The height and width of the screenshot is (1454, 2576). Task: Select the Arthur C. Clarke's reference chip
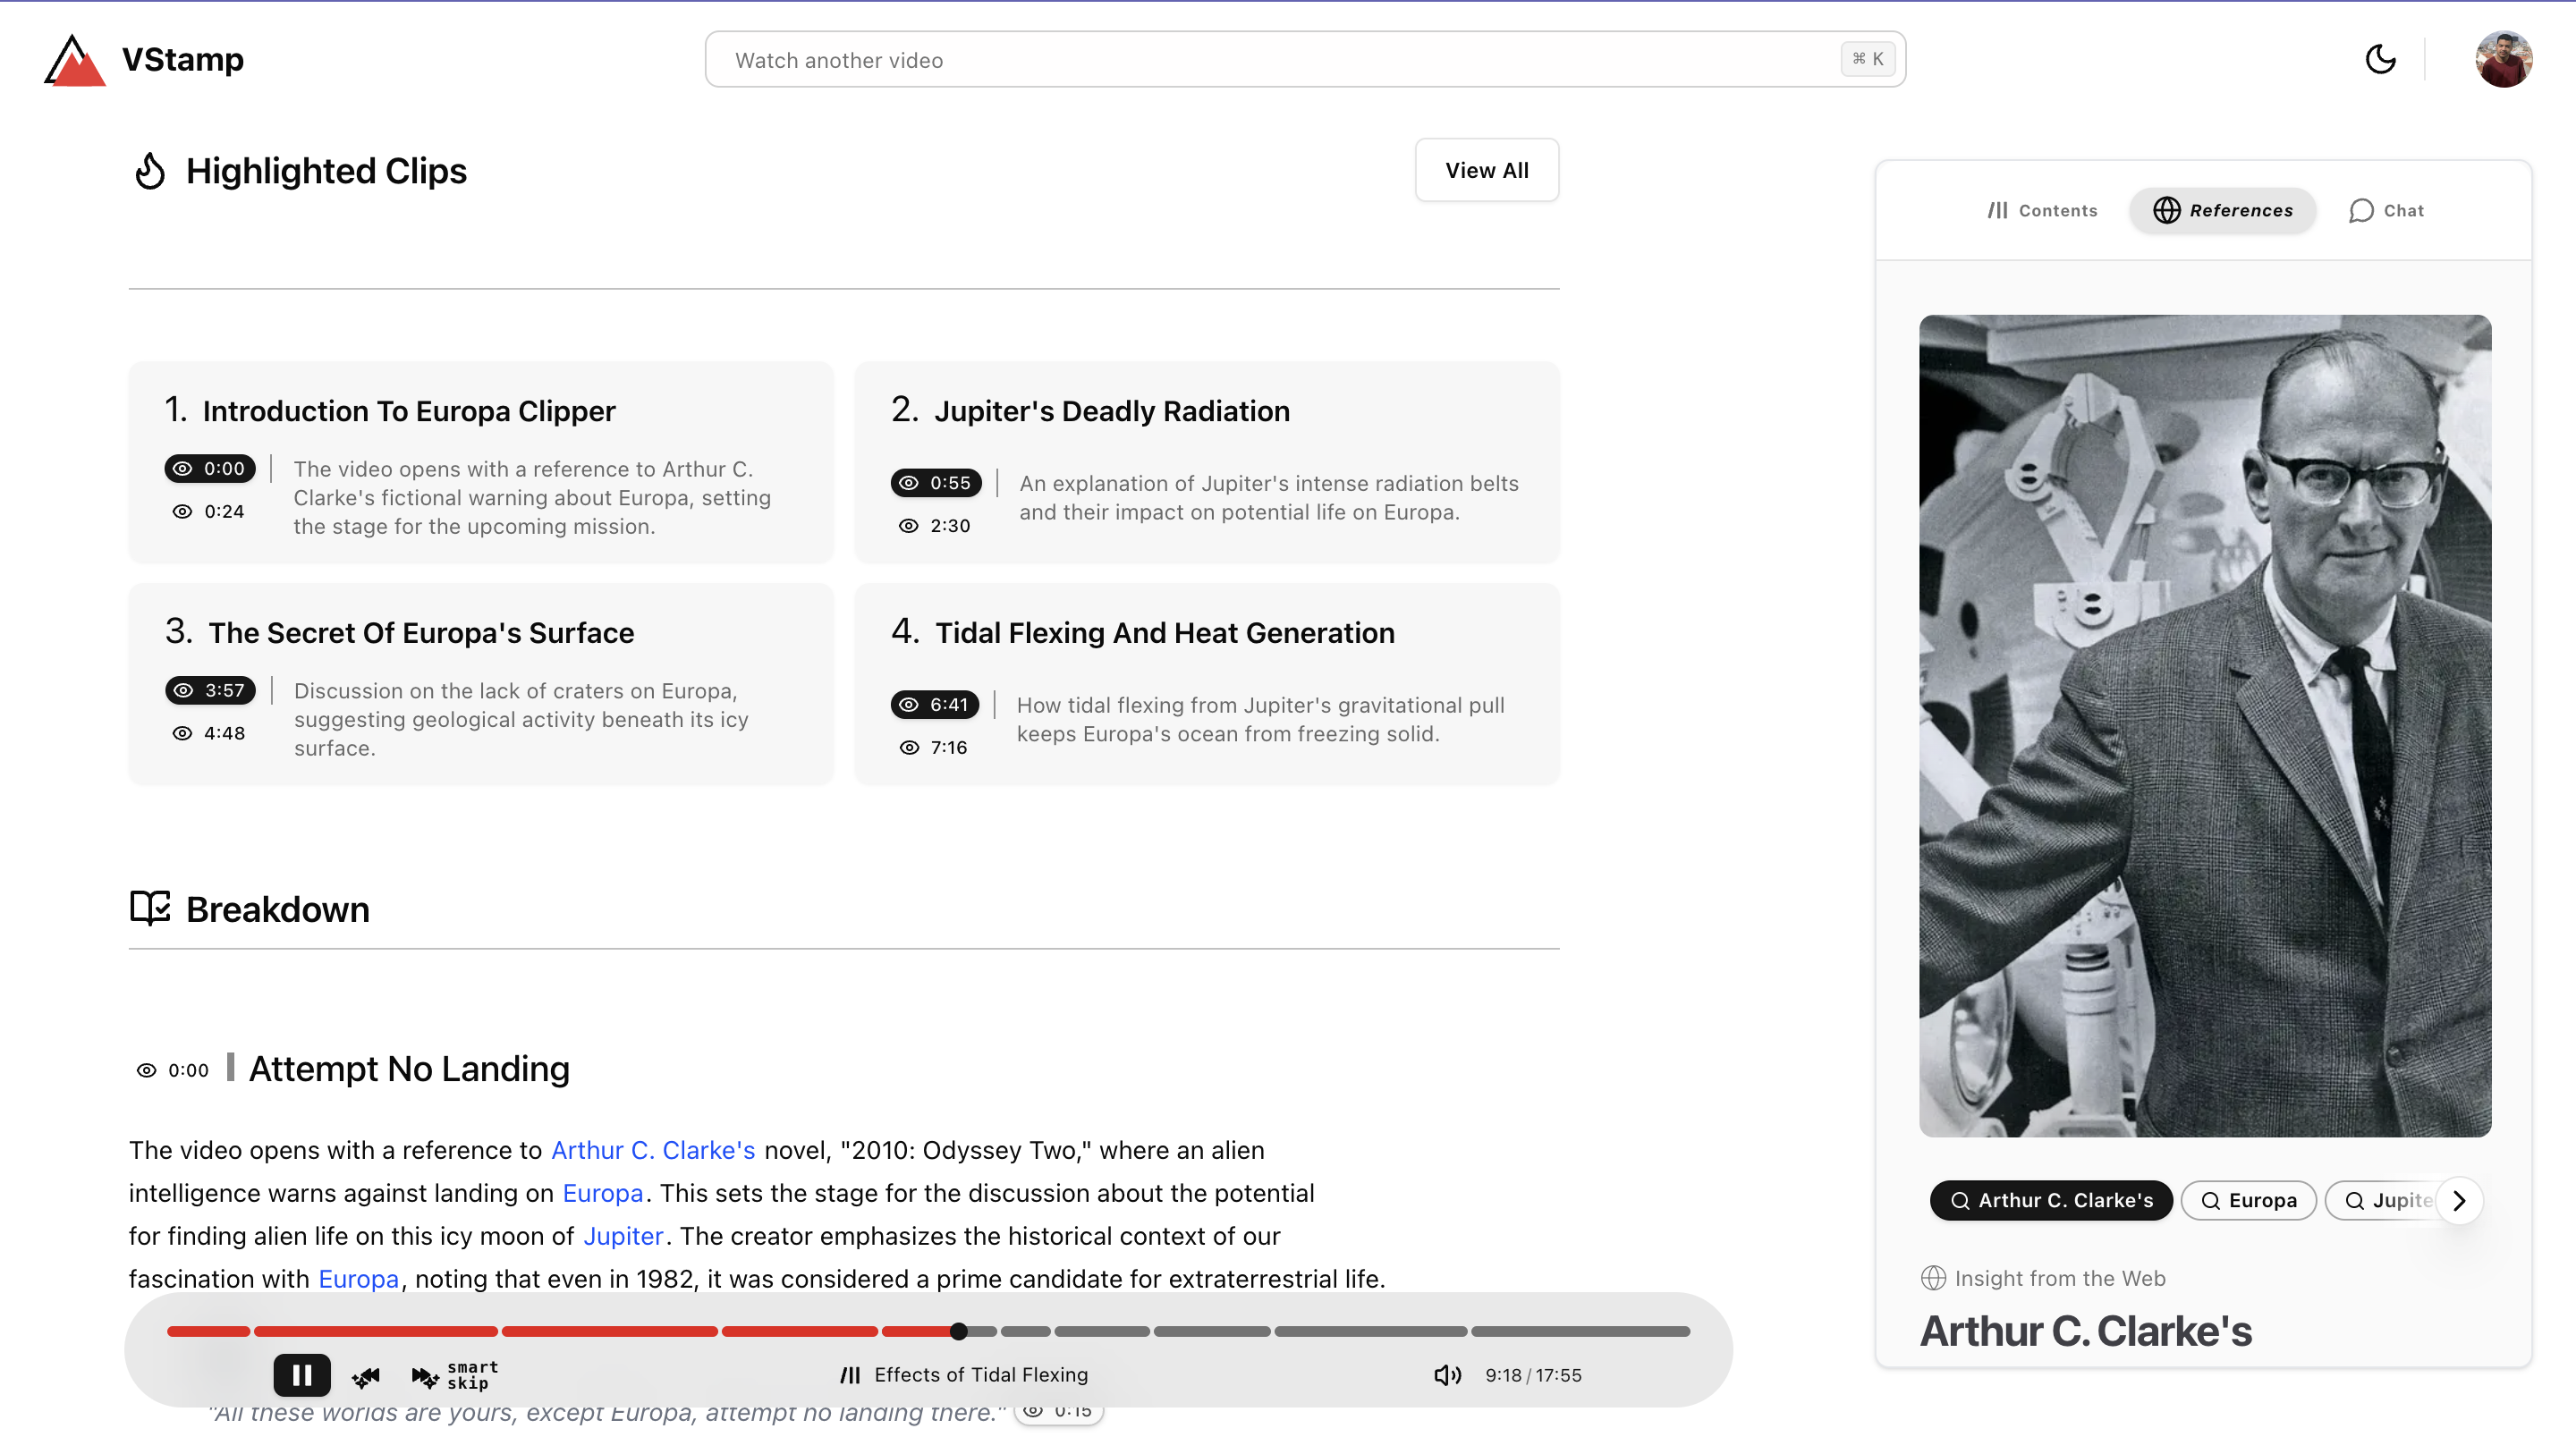[2051, 1200]
